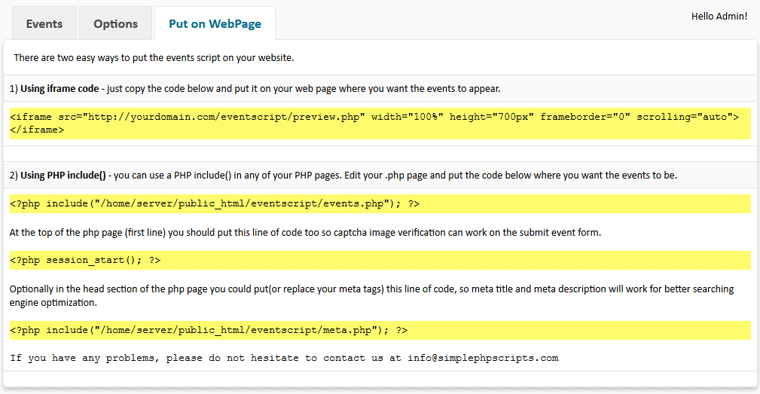The image size is (760, 394).
Task: Click the info@simplephpscripts.com contact address
Action: [x=483, y=358]
